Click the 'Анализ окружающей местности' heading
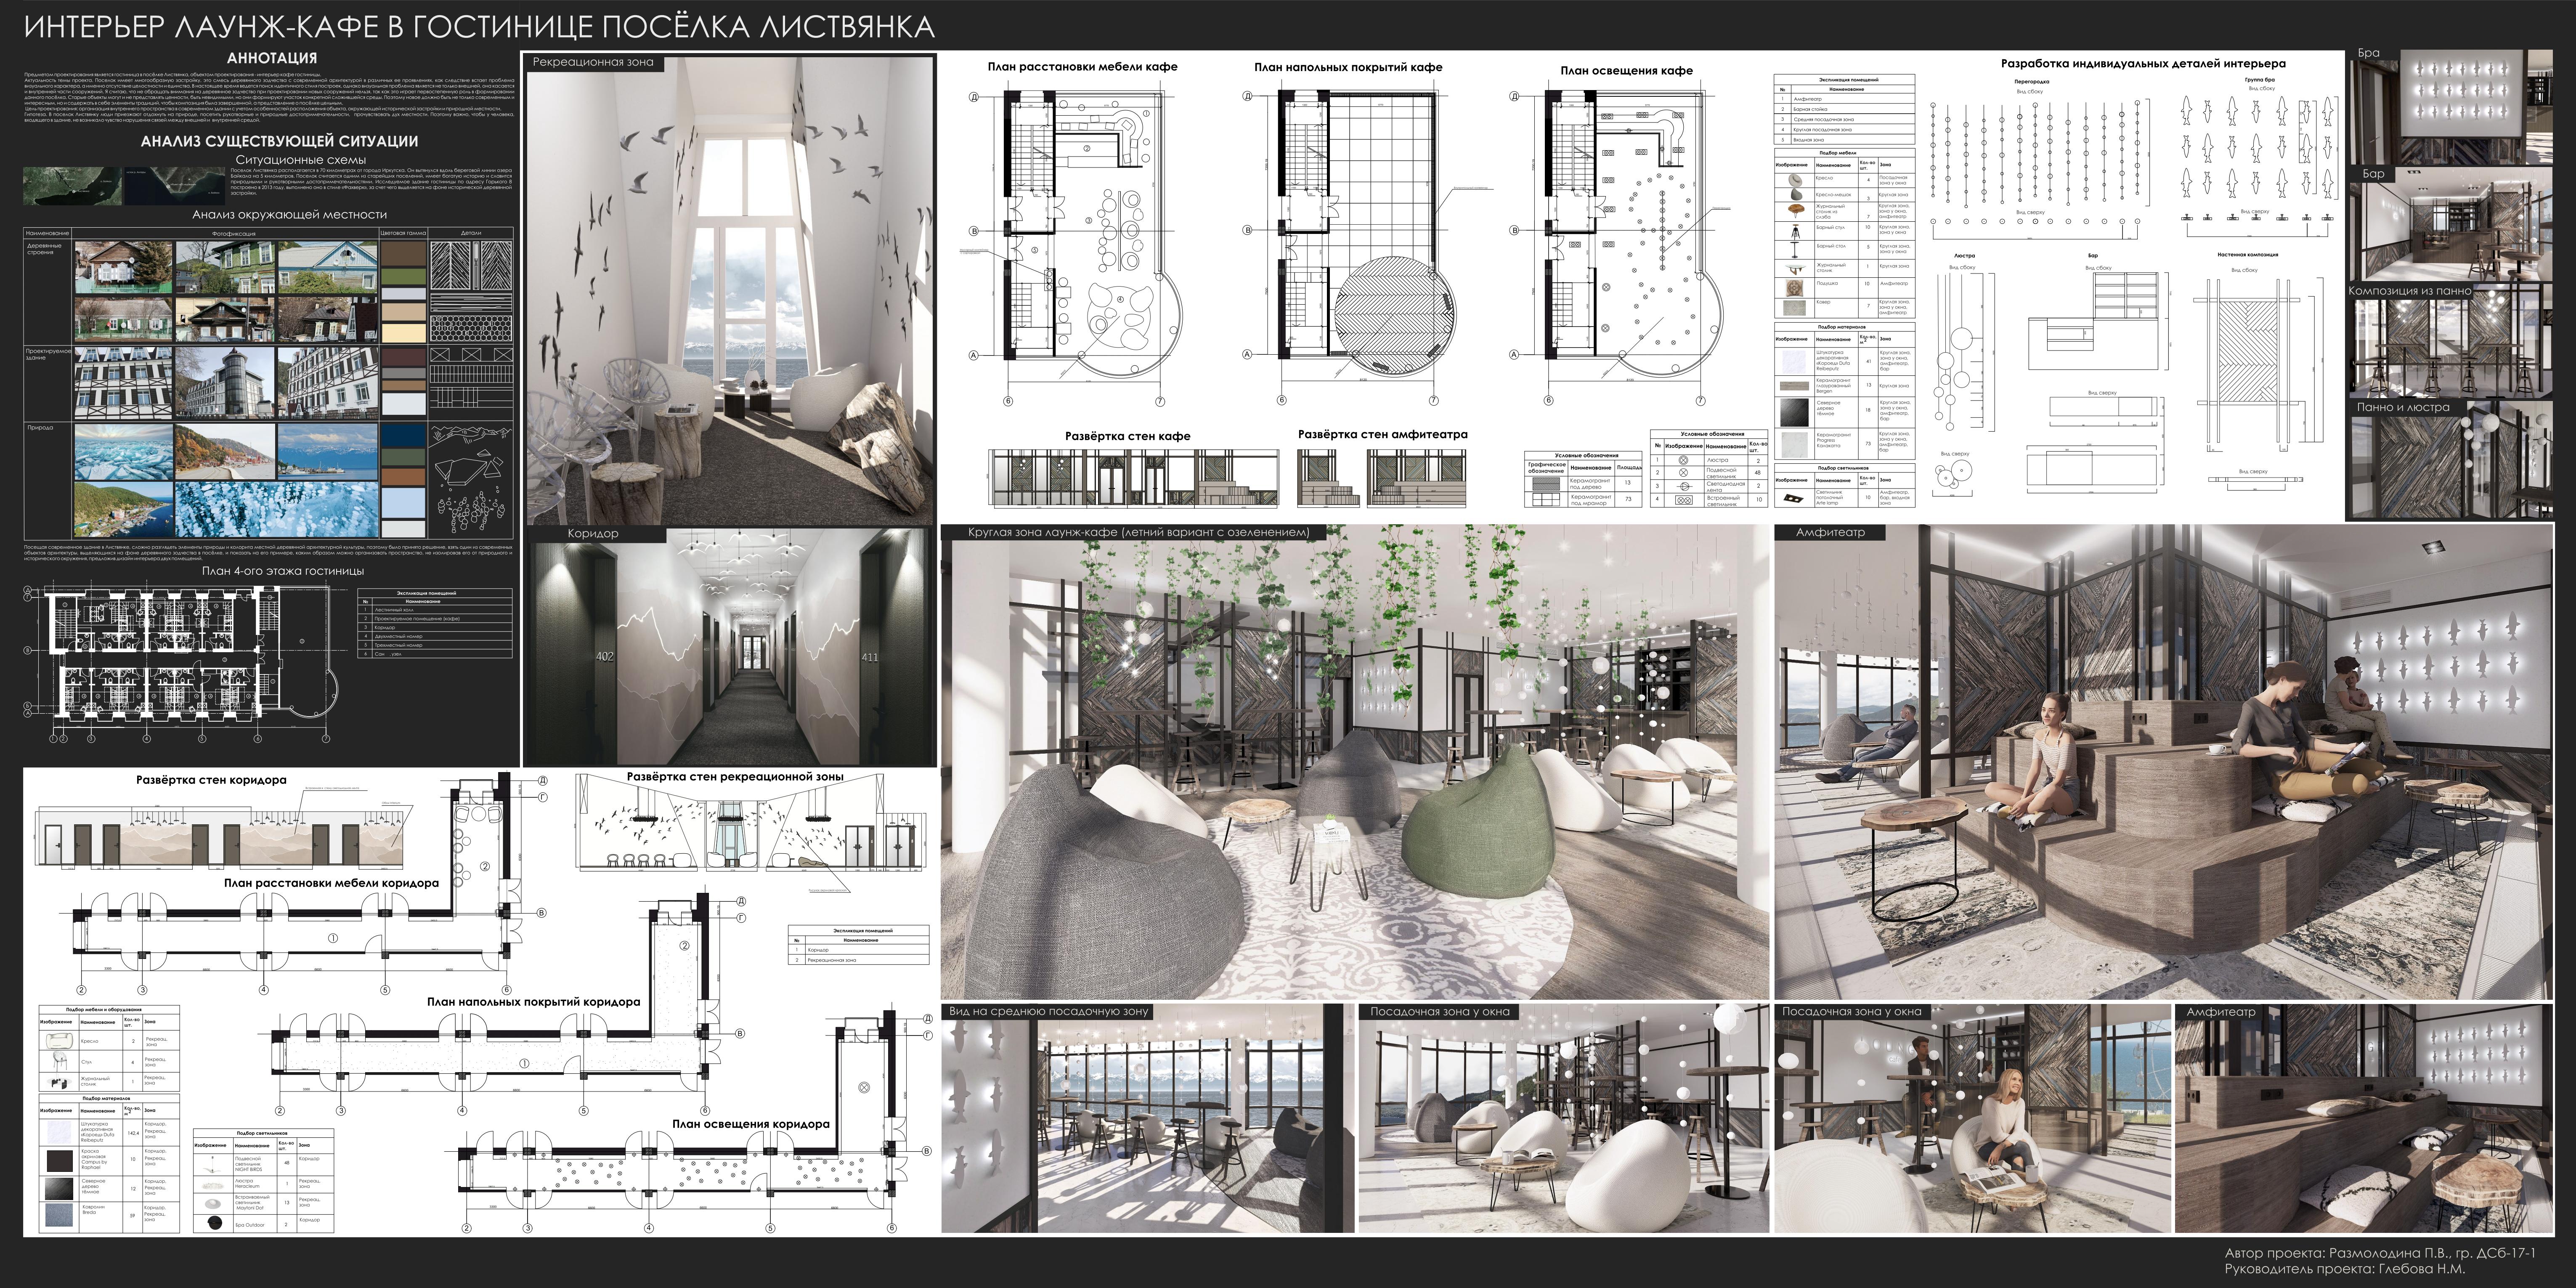Screen dimensions: 2576x1288 click(289, 214)
